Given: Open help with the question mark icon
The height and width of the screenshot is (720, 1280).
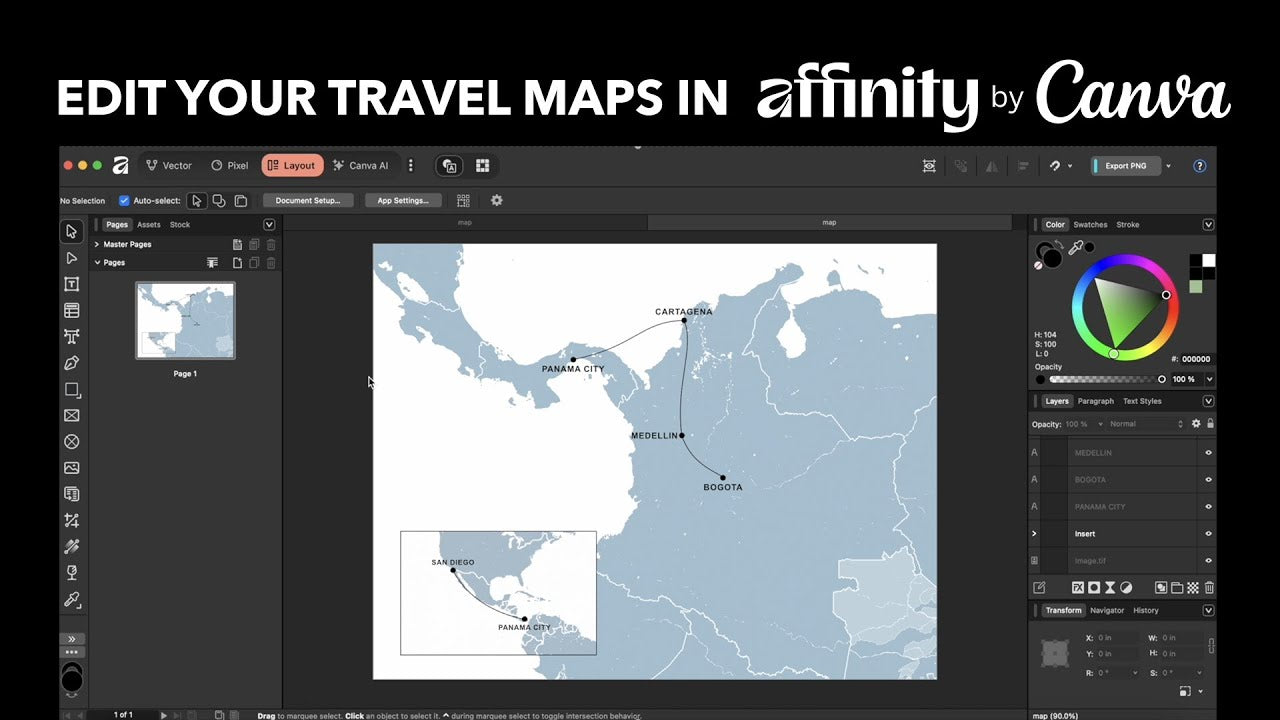Looking at the screenshot, I should pyautogui.click(x=1200, y=166).
